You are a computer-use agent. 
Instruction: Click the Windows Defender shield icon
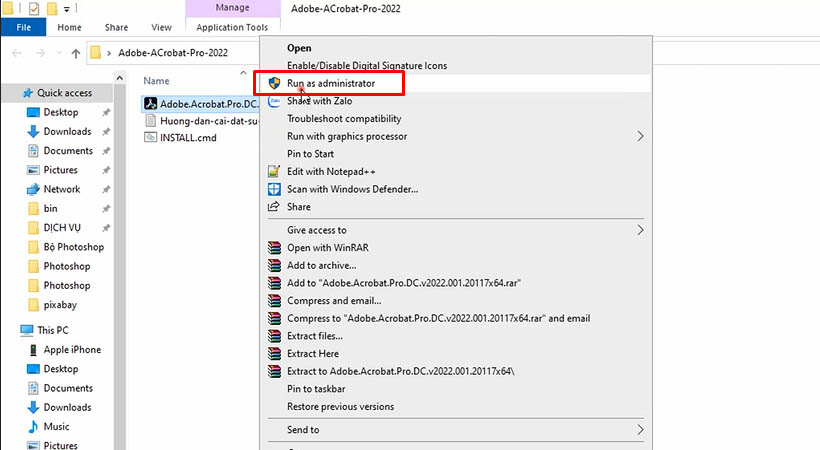click(274, 189)
